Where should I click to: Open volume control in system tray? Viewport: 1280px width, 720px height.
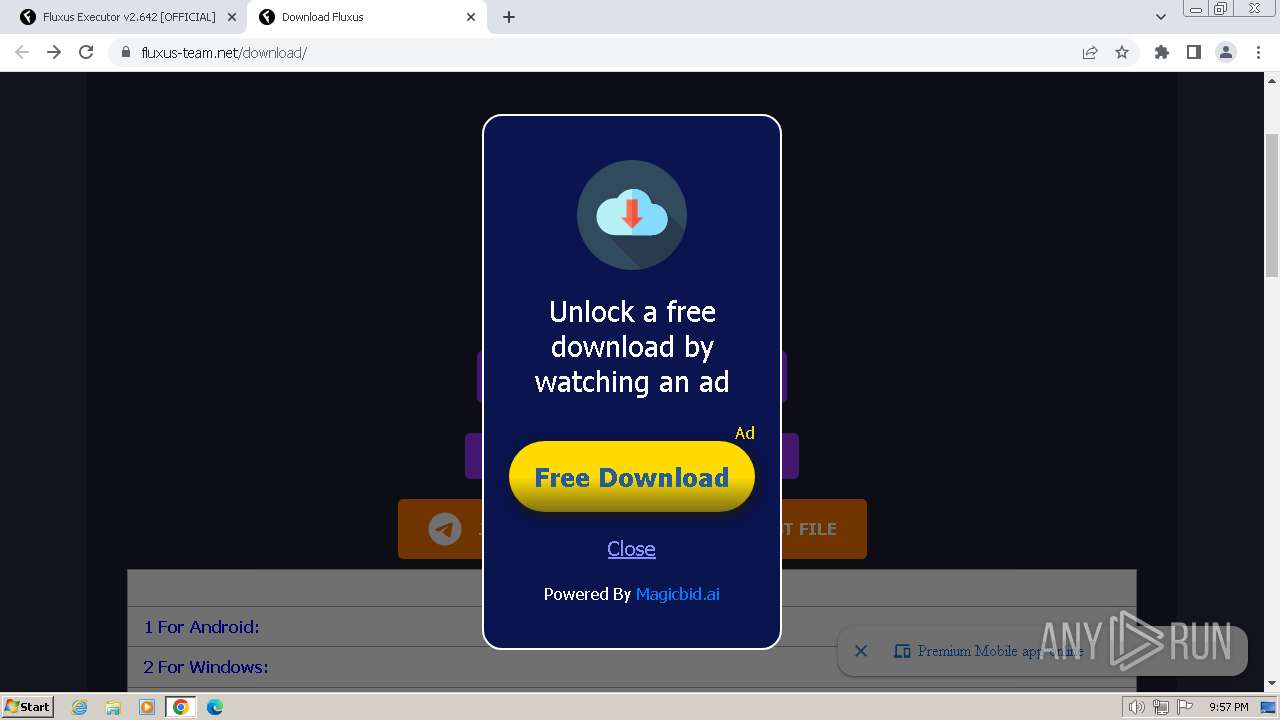point(1136,707)
